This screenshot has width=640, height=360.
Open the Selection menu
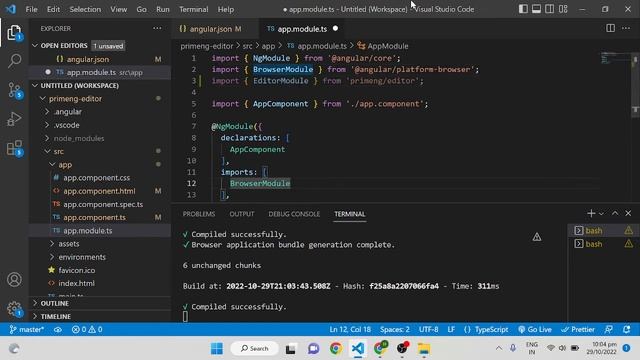pos(85,9)
